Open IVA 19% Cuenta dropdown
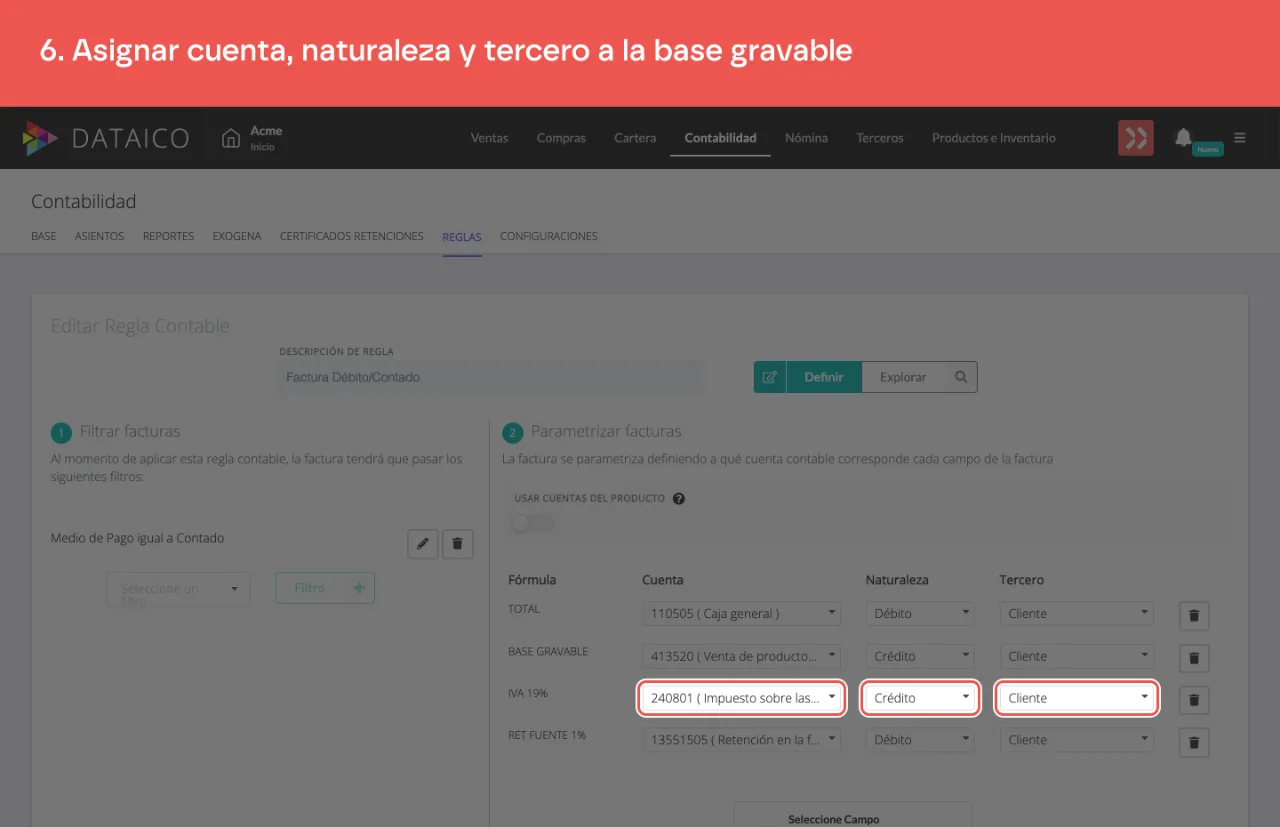Viewport: 1280px width, 827px height. [x=743, y=698]
